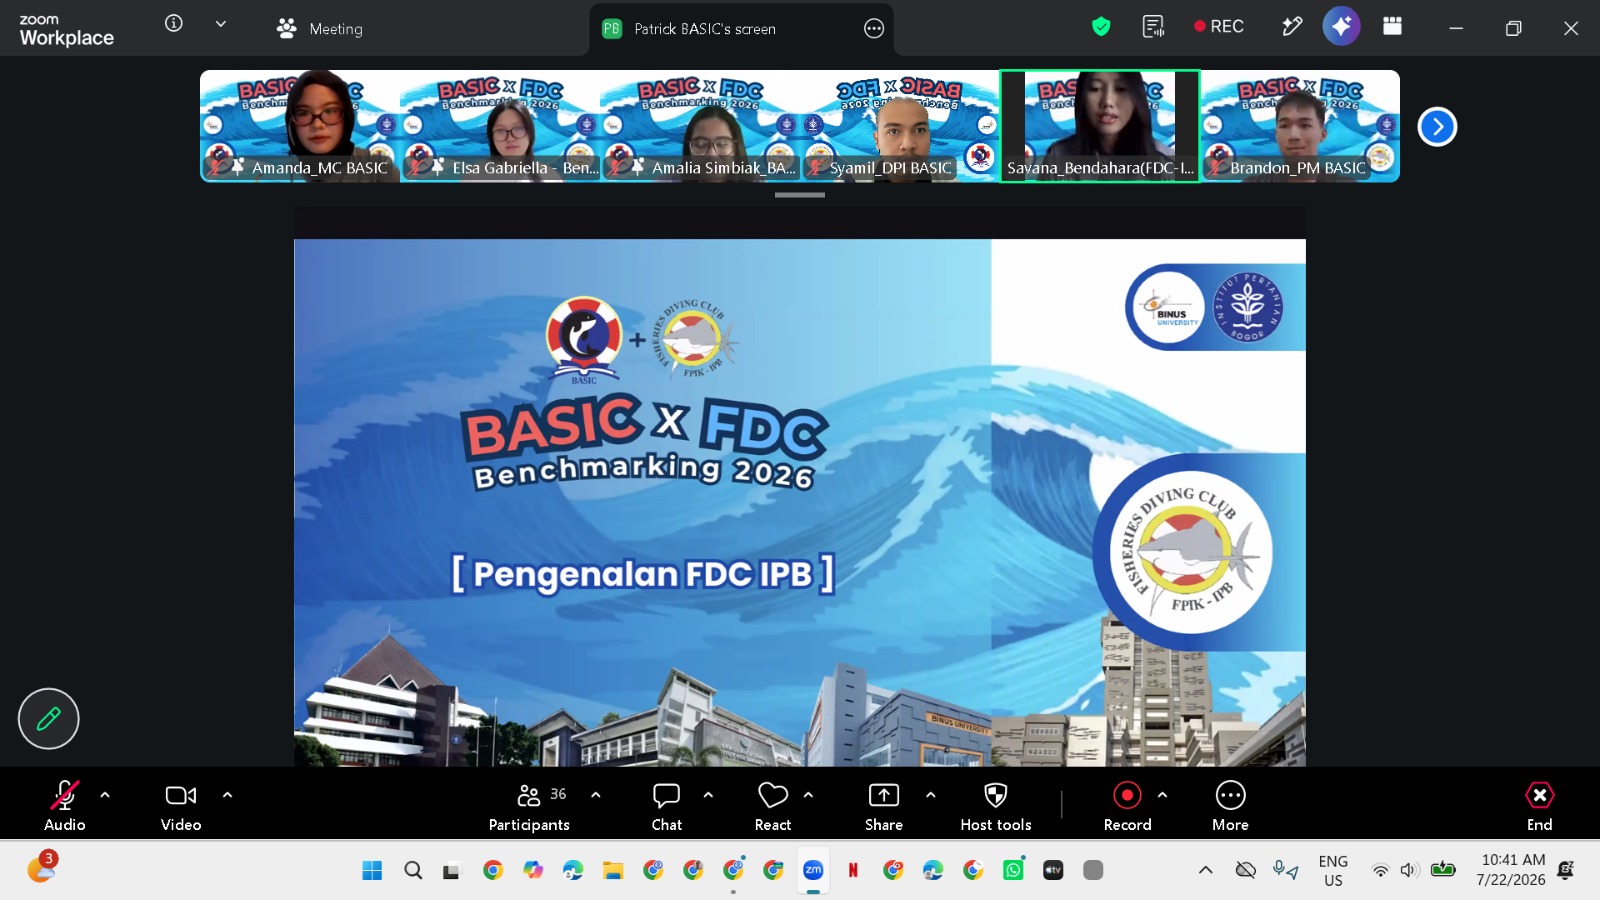Expand the share options arrow
The height and width of the screenshot is (900, 1600).
(931, 795)
